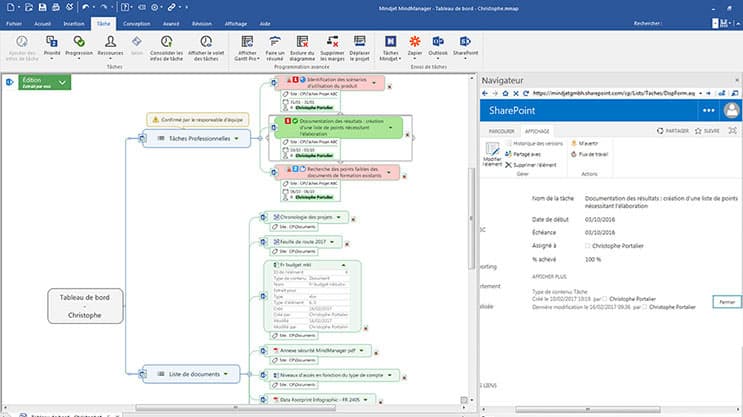Click the Navigateur URL address field

(x=613, y=93)
